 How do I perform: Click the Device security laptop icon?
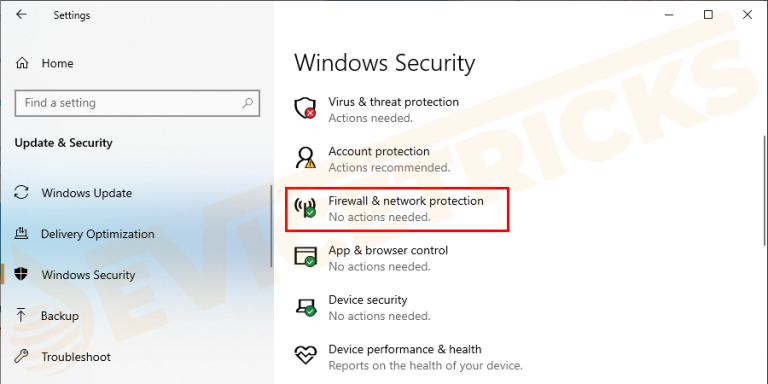(305, 306)
